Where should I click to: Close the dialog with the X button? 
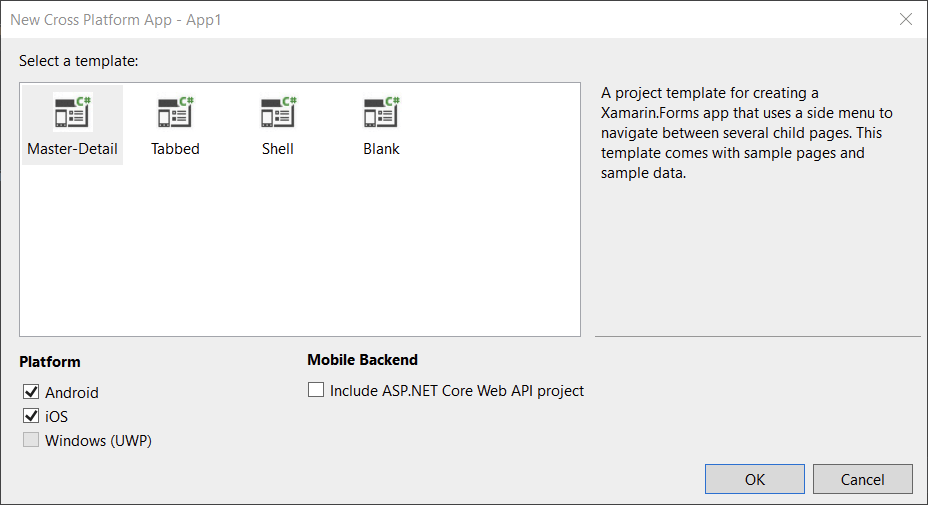[x=906, y=20]
